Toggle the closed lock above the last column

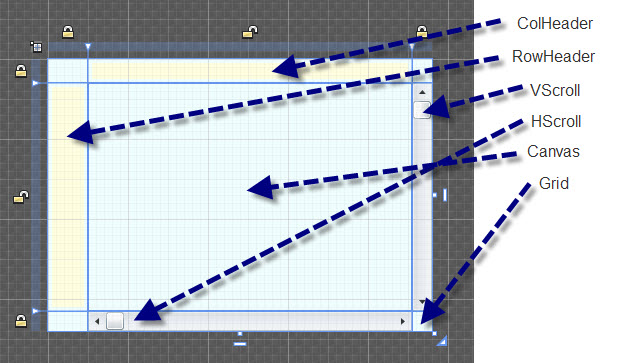422,31
